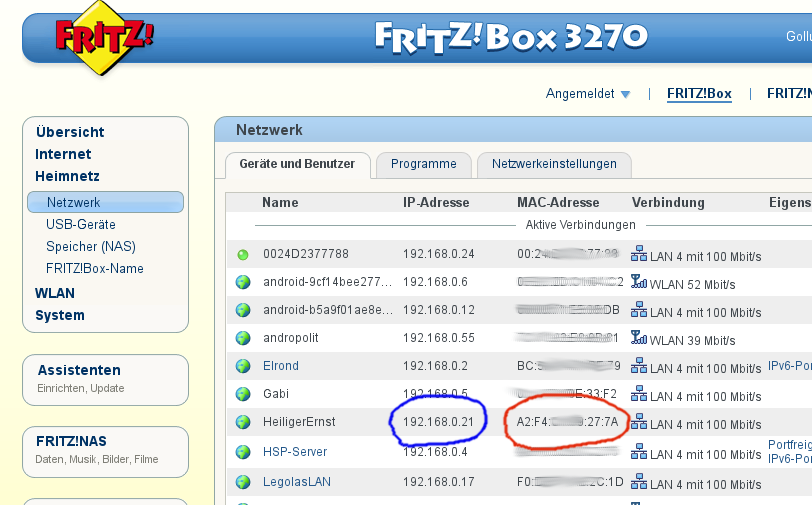Click globe icon beside Elrond
Image resolution: width=812 pixels, height=505 pixels.
pyautogui.click(x=242, y=366)
